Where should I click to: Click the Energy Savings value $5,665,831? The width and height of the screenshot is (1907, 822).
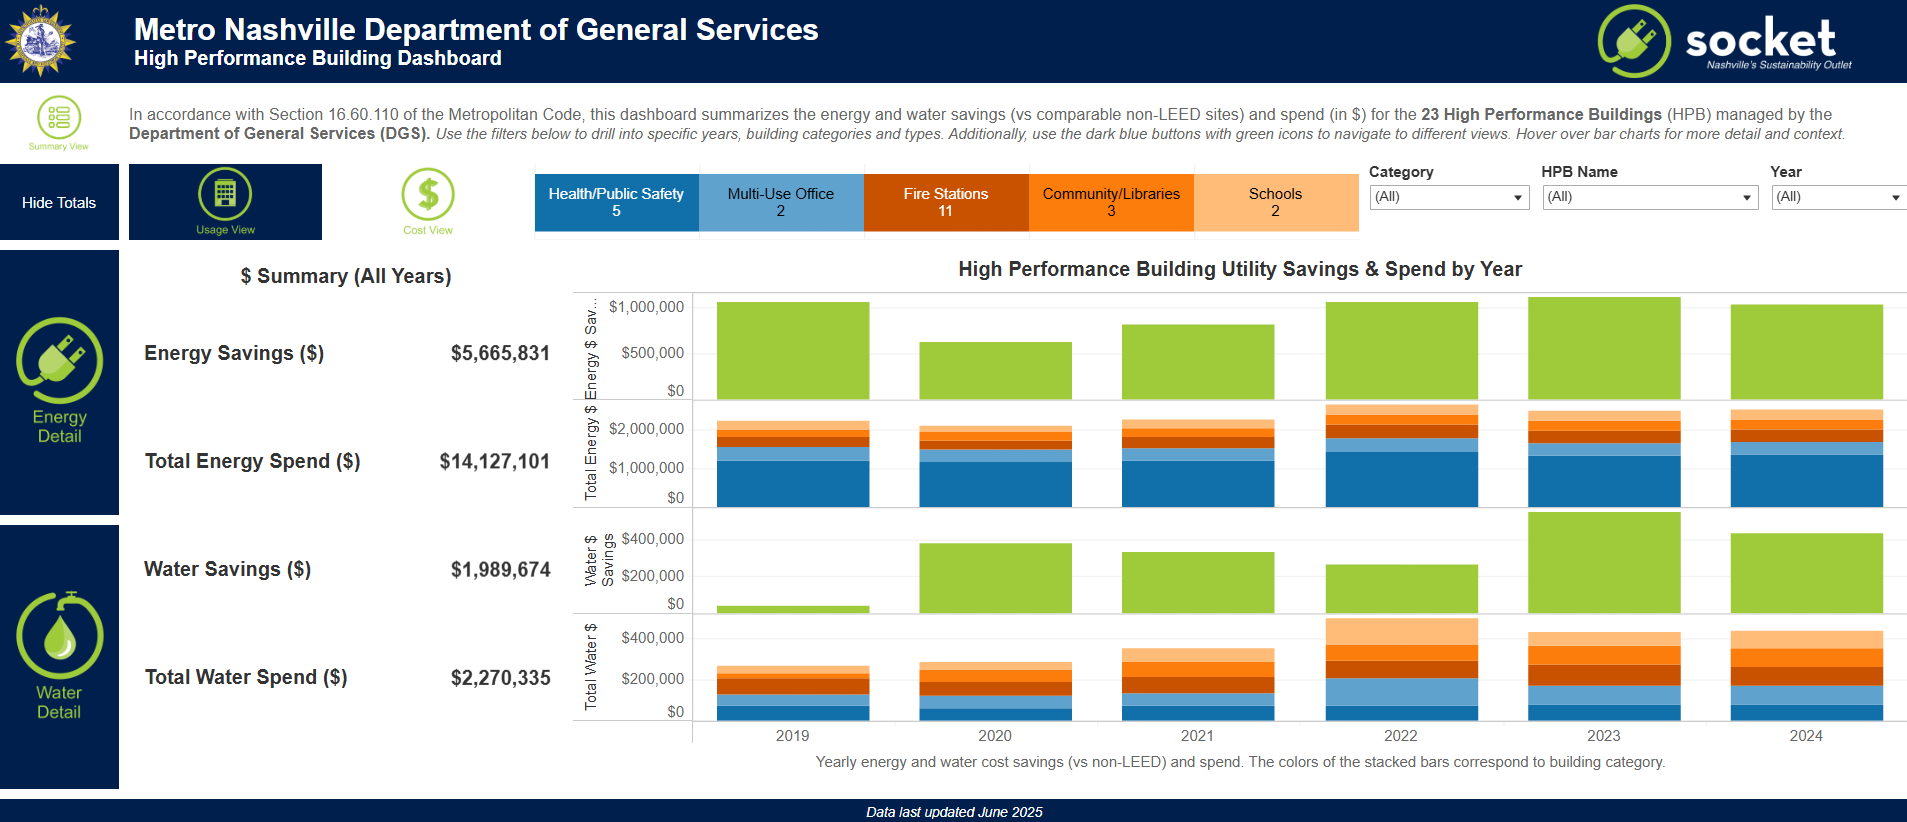(500, 353)
